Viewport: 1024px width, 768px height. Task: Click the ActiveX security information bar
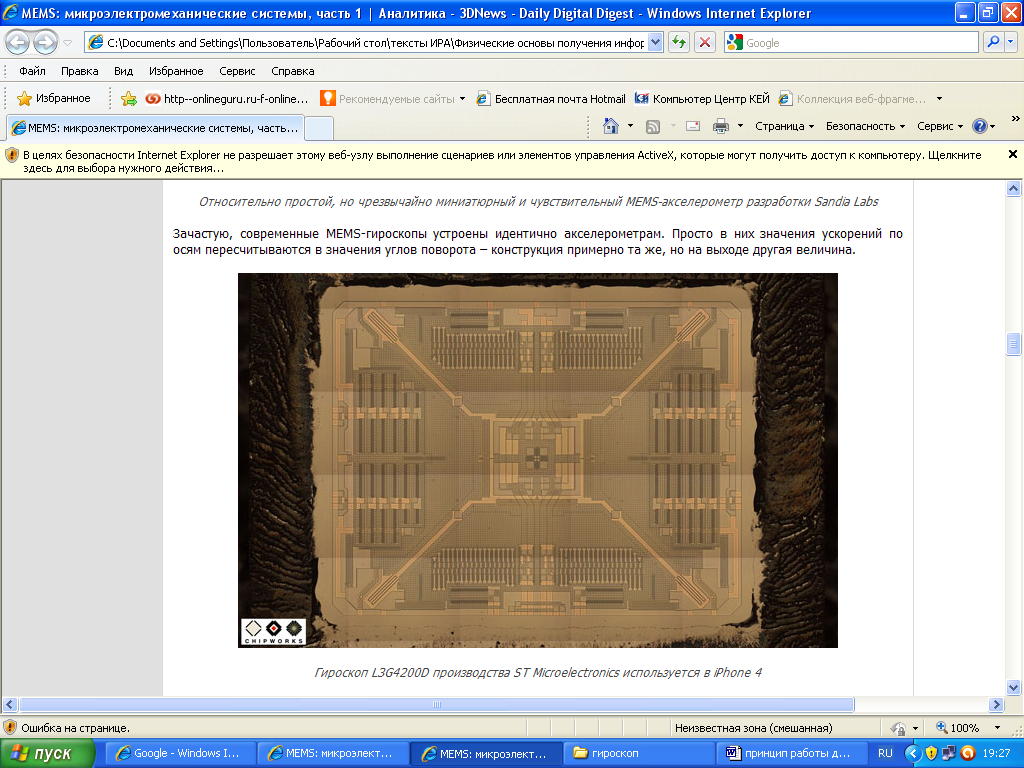tap(503, 161)
